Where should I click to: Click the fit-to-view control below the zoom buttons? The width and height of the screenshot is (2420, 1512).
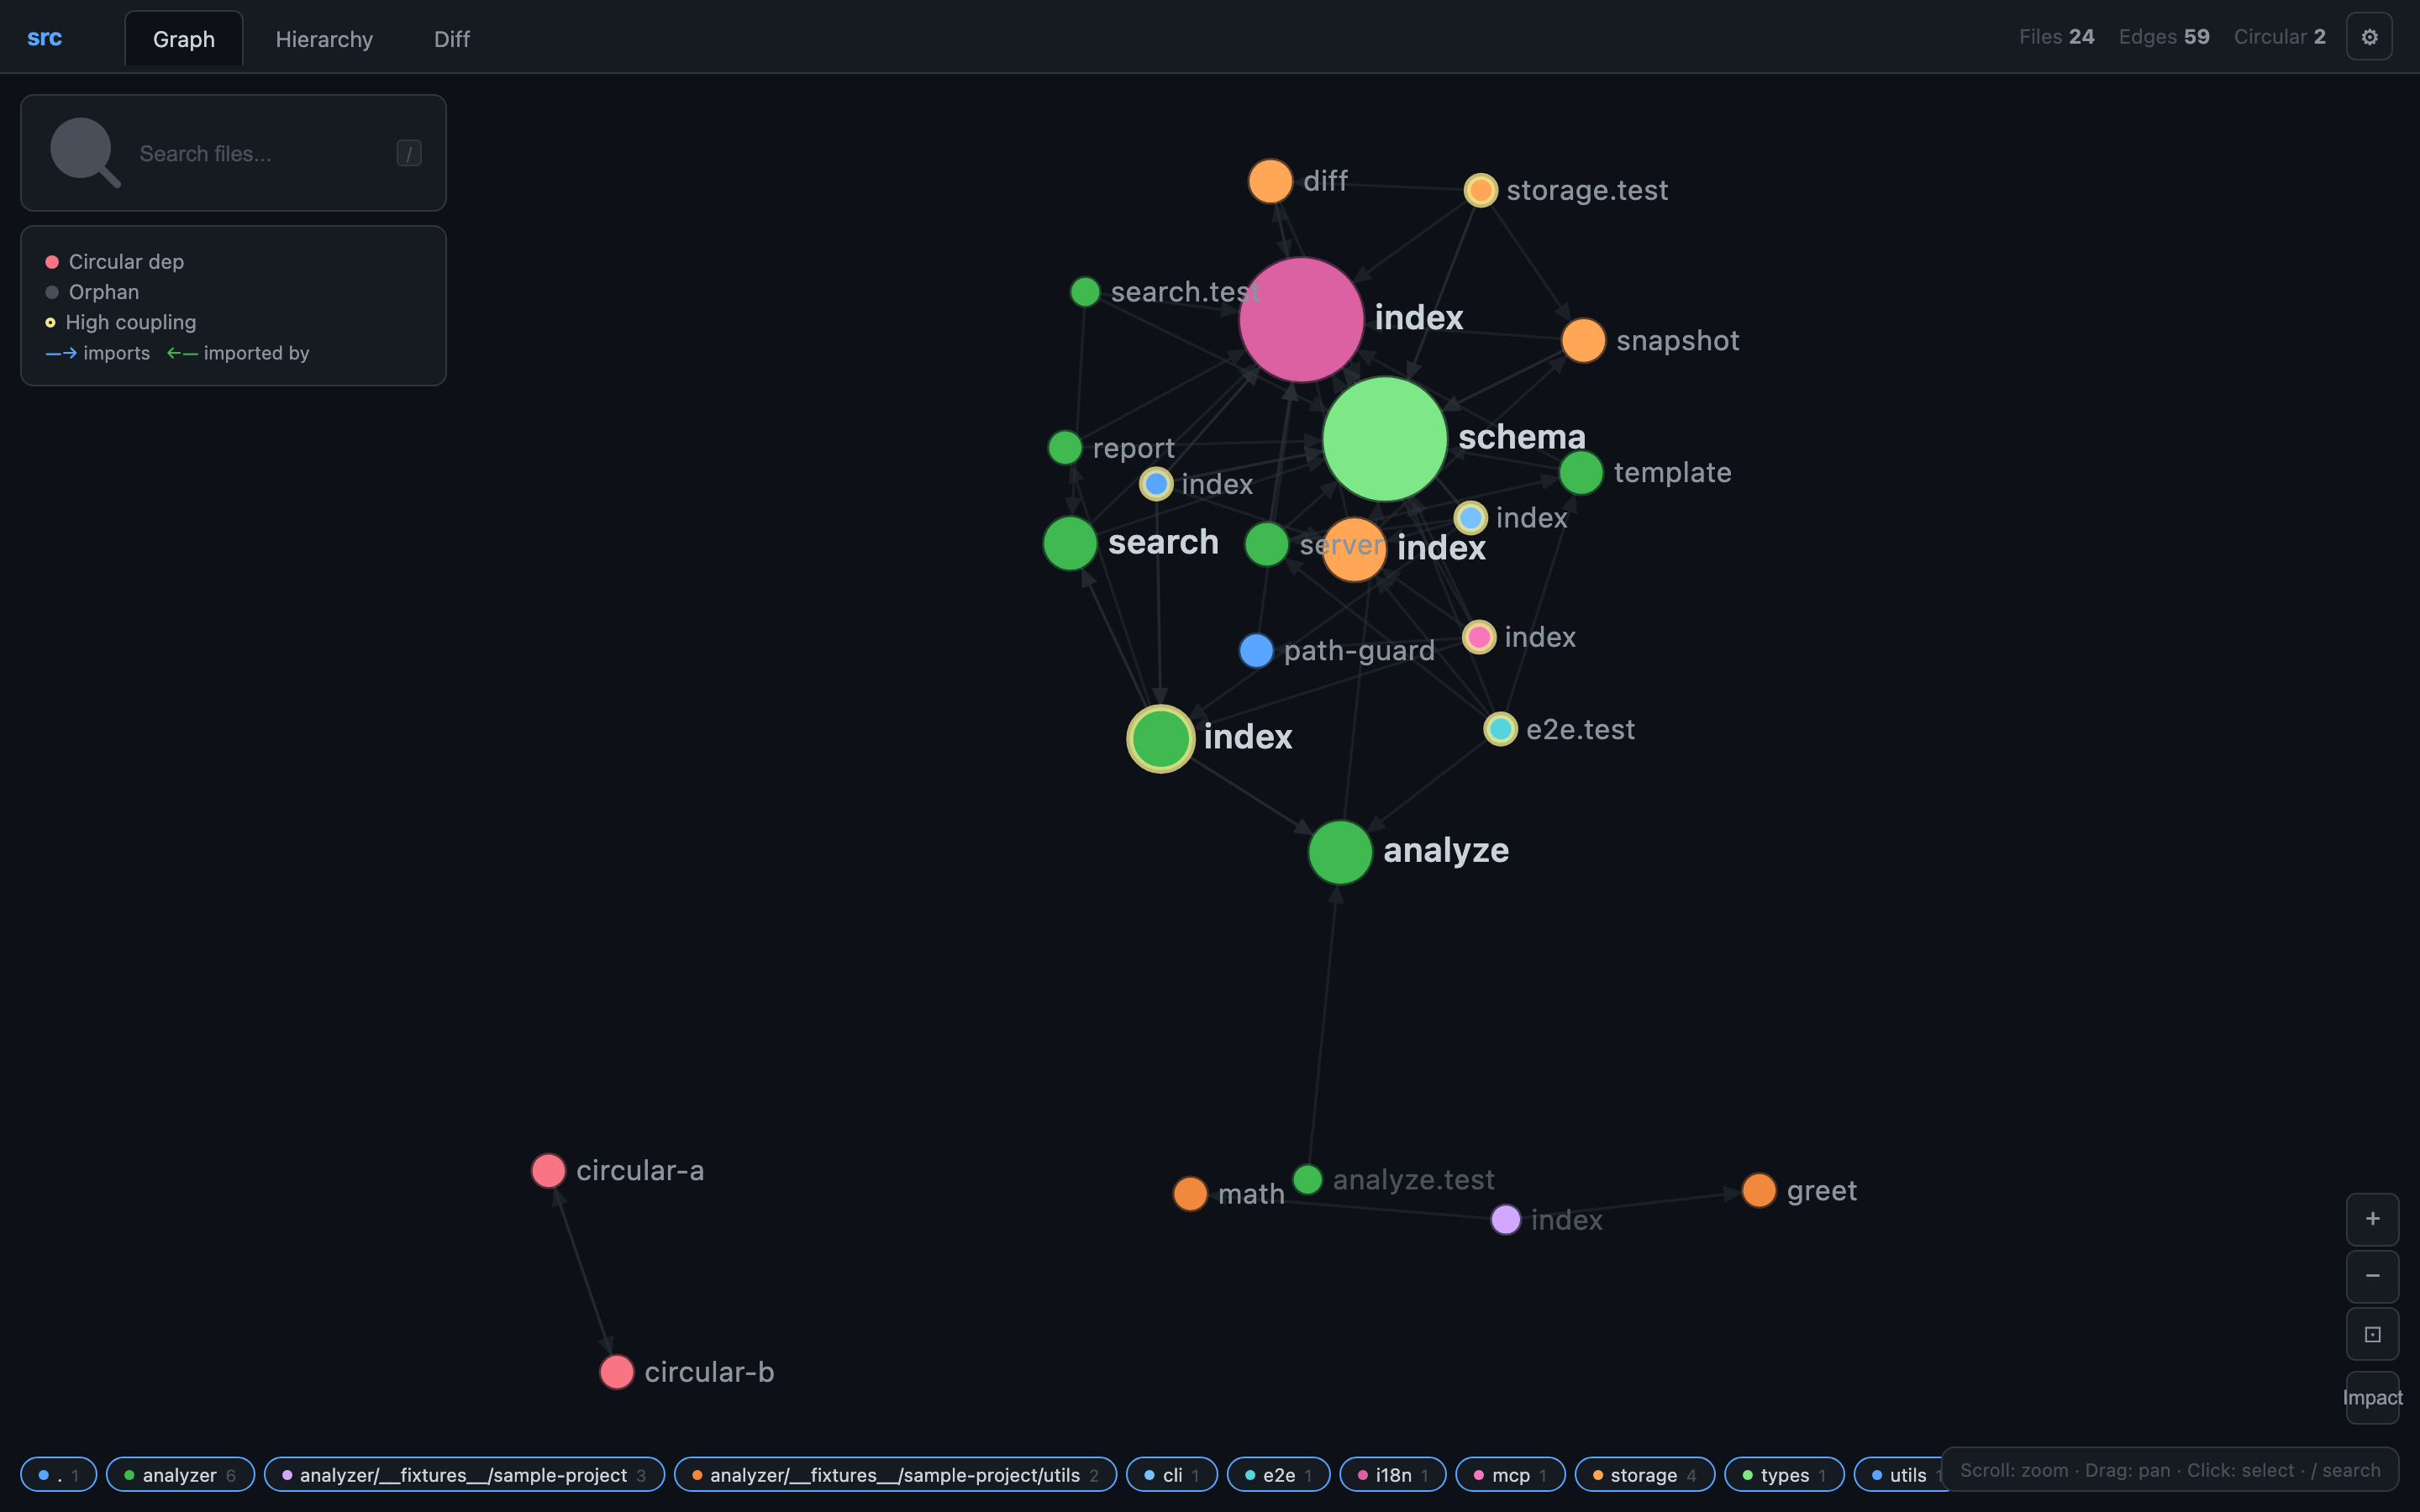click(x=2372, y=1333)
